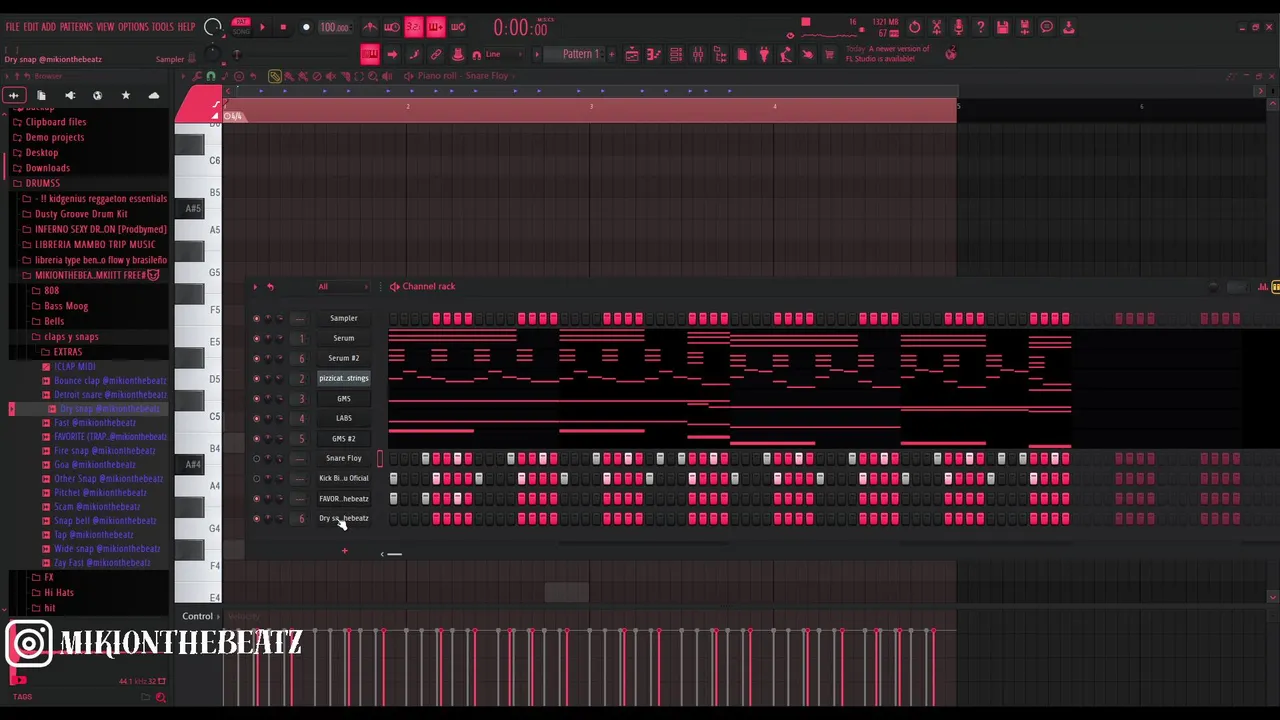The width and height of the screenshot is (1280, 720).
Task: Click the link-to-controller chain icon
Action: (436, 54)
